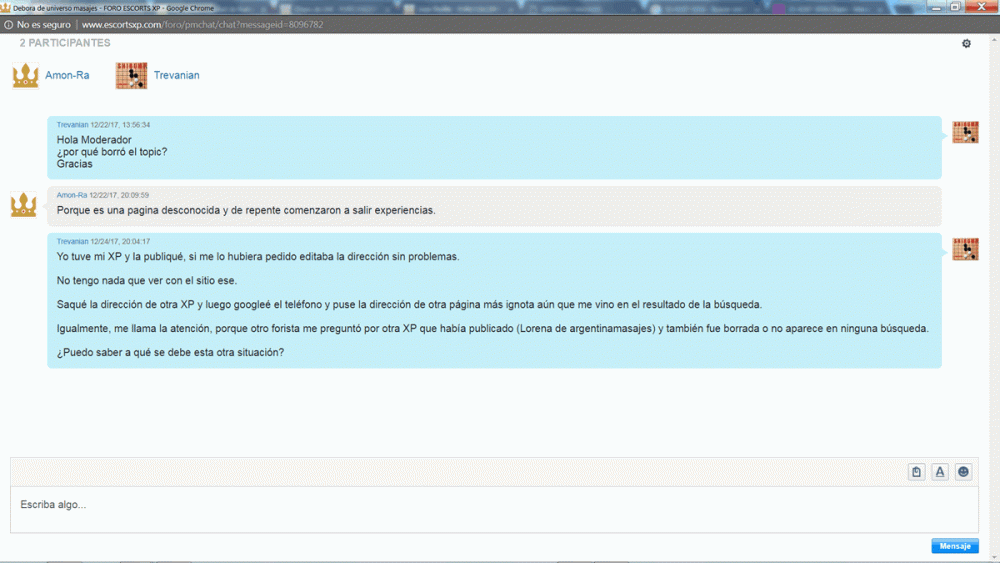1000x563 pixels.
Task: Expand the 2 Participantes header
Action: point(65,44)
